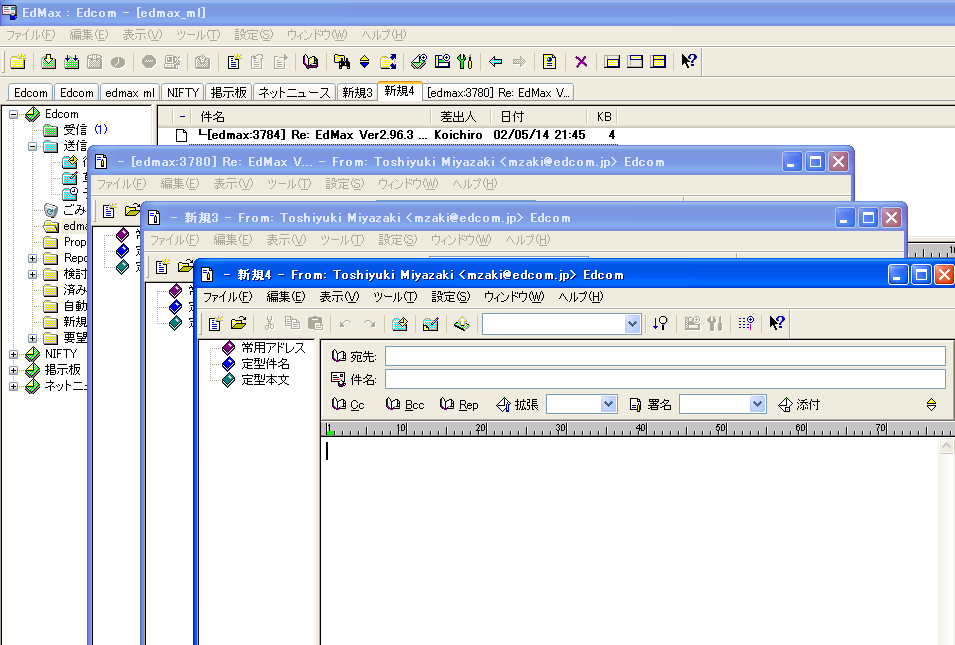
Task: Open ヘルプ(H) menu in 新規4 window
Action: pos(580,297)
